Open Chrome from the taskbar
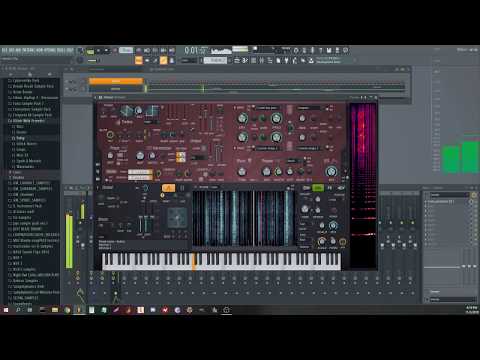This screenshot has height=360, width=480. pos(67,310)
